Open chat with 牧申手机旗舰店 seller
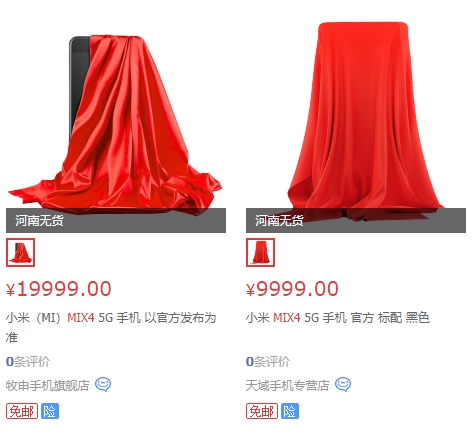The width and height of the screenshot is (476, 441). pos(103,385)
